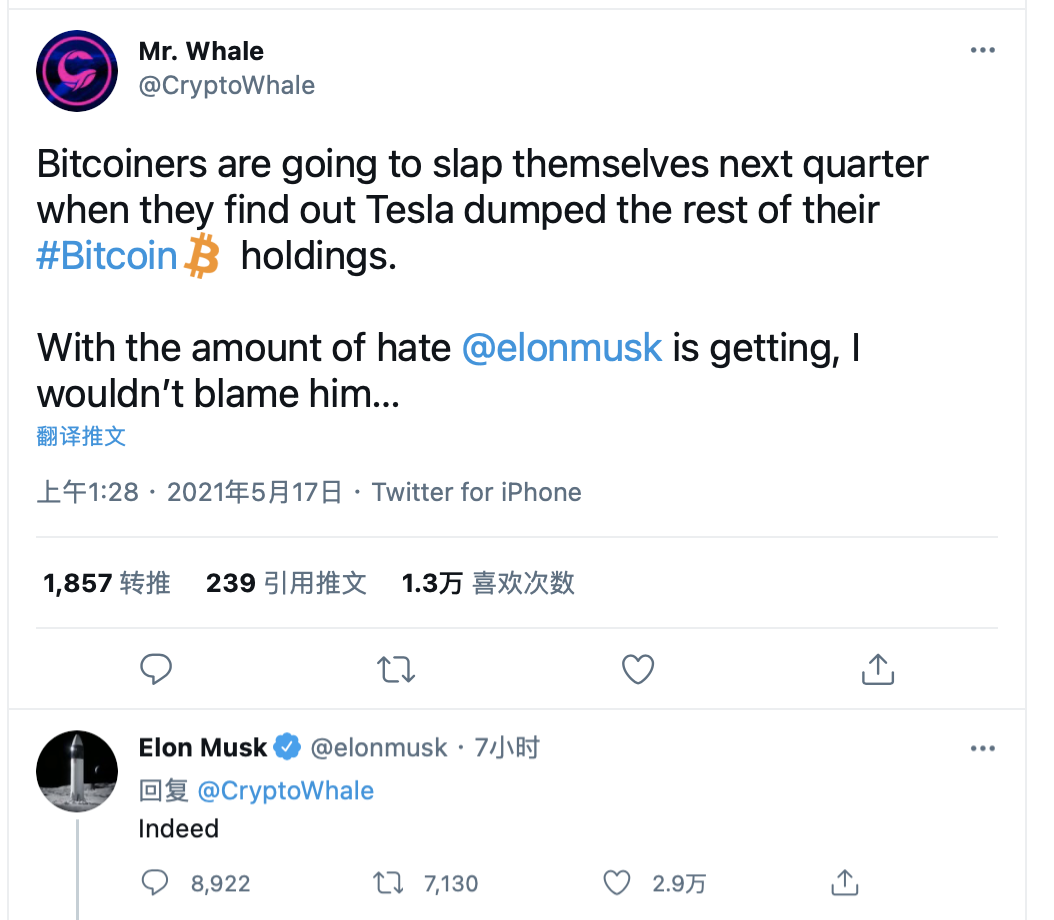Open the more options menu on Elon Musk's reply
This screenshot has width=1054, height=920.
click(x=983, y=748)
